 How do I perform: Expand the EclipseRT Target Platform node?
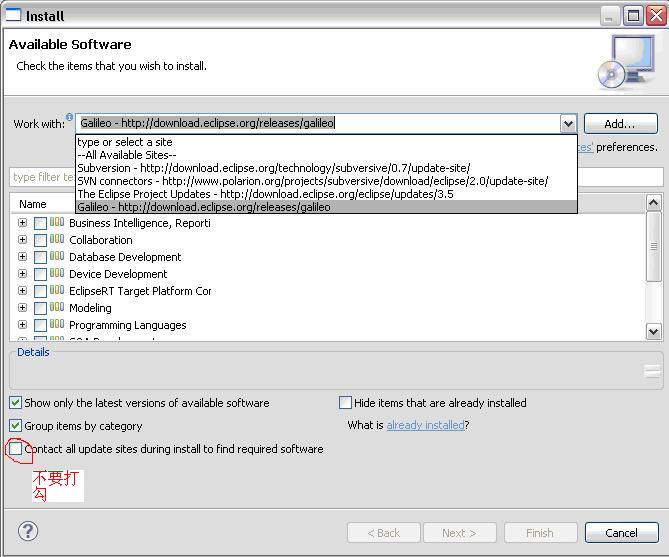[23, 291]
